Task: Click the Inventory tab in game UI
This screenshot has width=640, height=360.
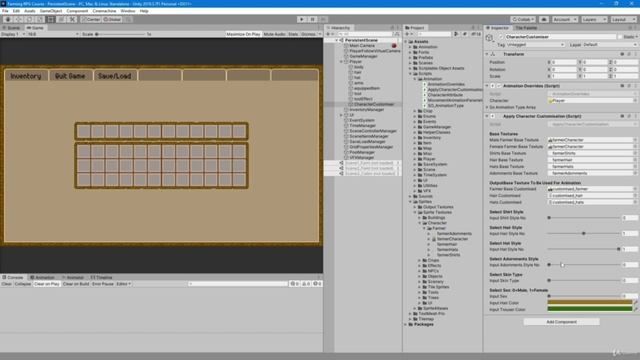Action: click(x=26, y=76)
